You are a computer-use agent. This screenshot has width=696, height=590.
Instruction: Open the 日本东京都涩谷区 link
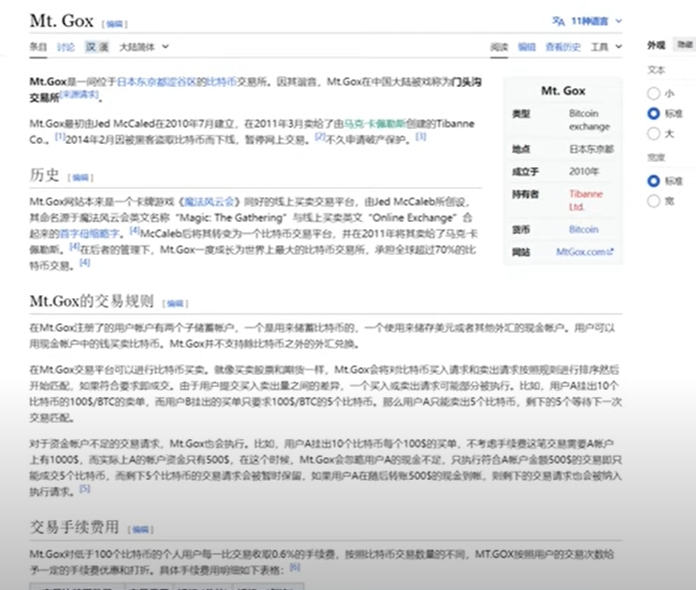coord(156,82)
